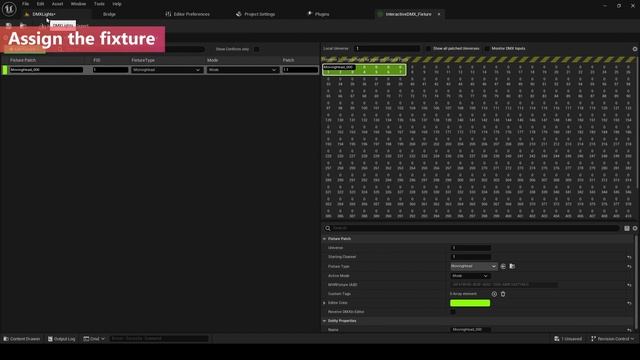Viewport: 640px width, 360px height.
Task: Enable Monitor DMX Inputs checkbox
Action: coord(487,49)
